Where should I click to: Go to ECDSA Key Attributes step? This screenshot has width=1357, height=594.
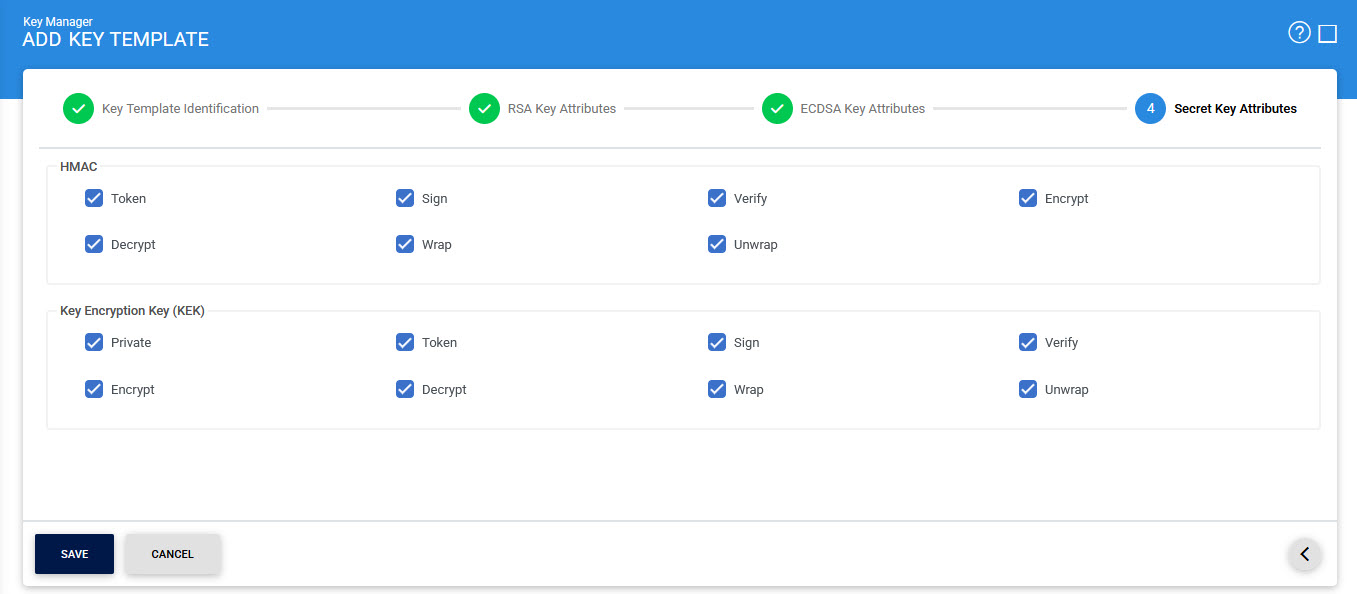[863, 109]
